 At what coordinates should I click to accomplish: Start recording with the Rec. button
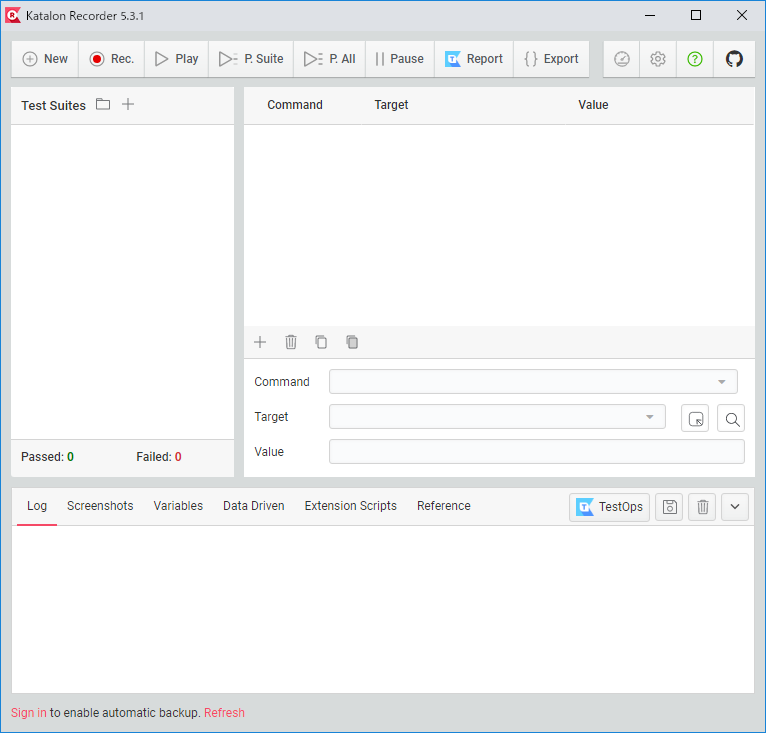click(x=111, y=59)
